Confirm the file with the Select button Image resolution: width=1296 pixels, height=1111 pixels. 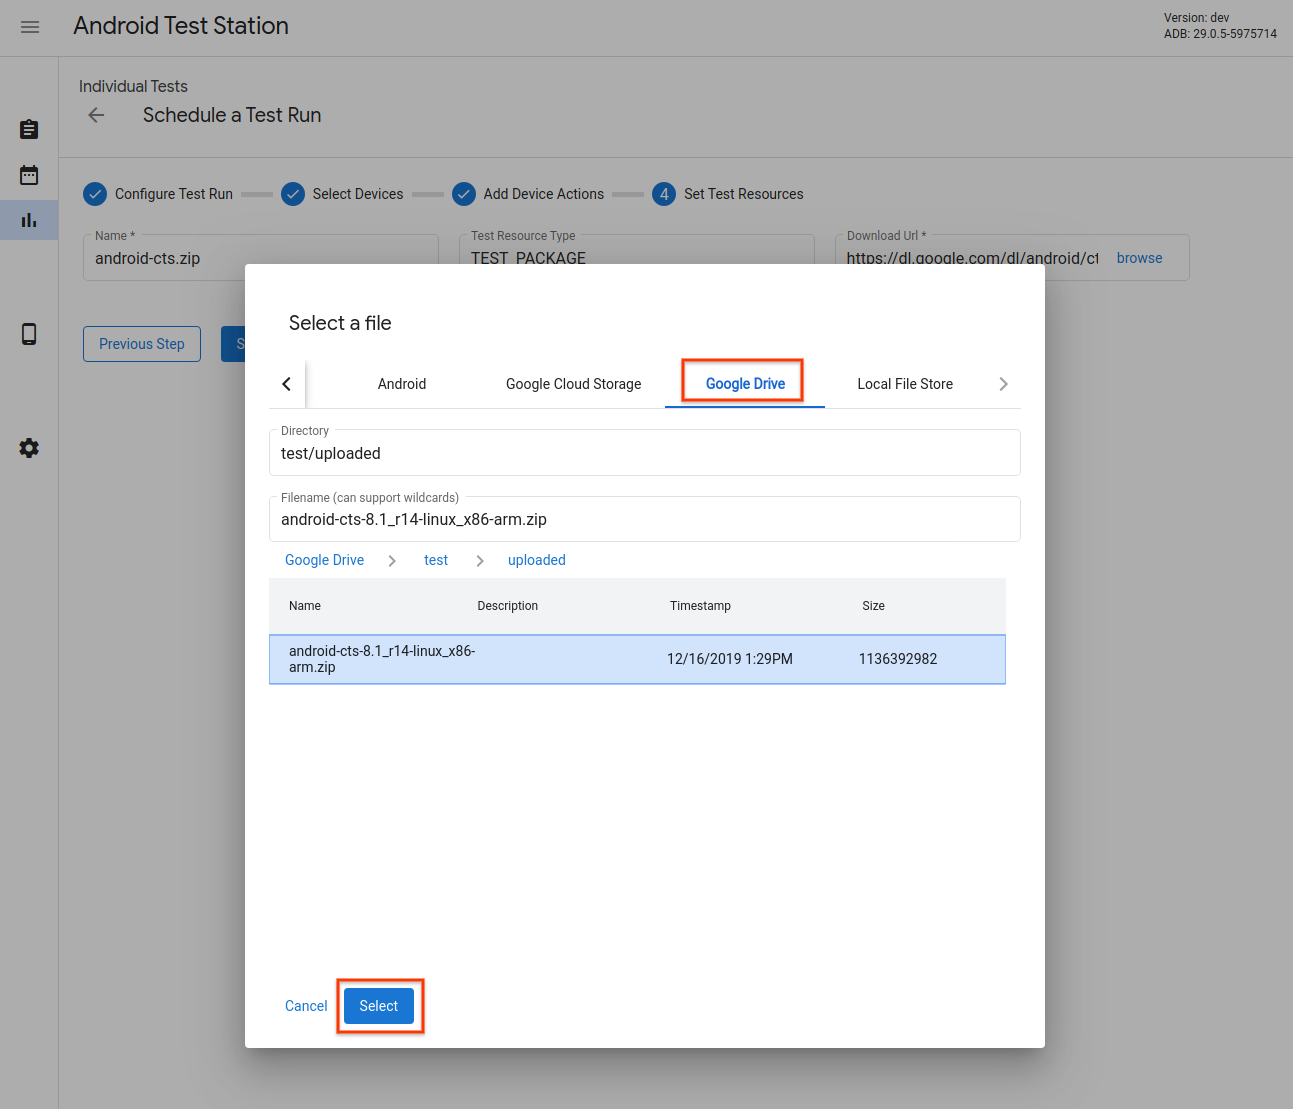[x=378, y=1006]
